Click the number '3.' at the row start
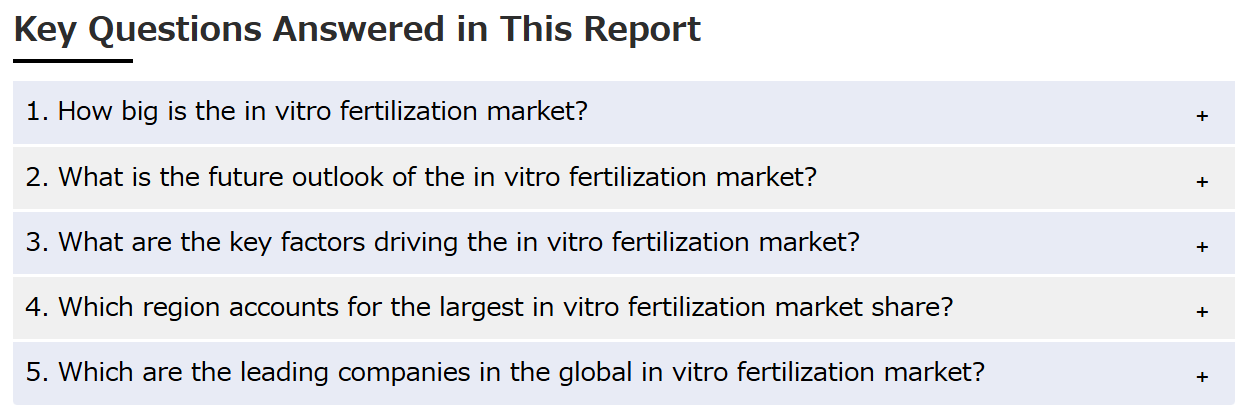Screen dimensions: 1239x411 (38, 242)
